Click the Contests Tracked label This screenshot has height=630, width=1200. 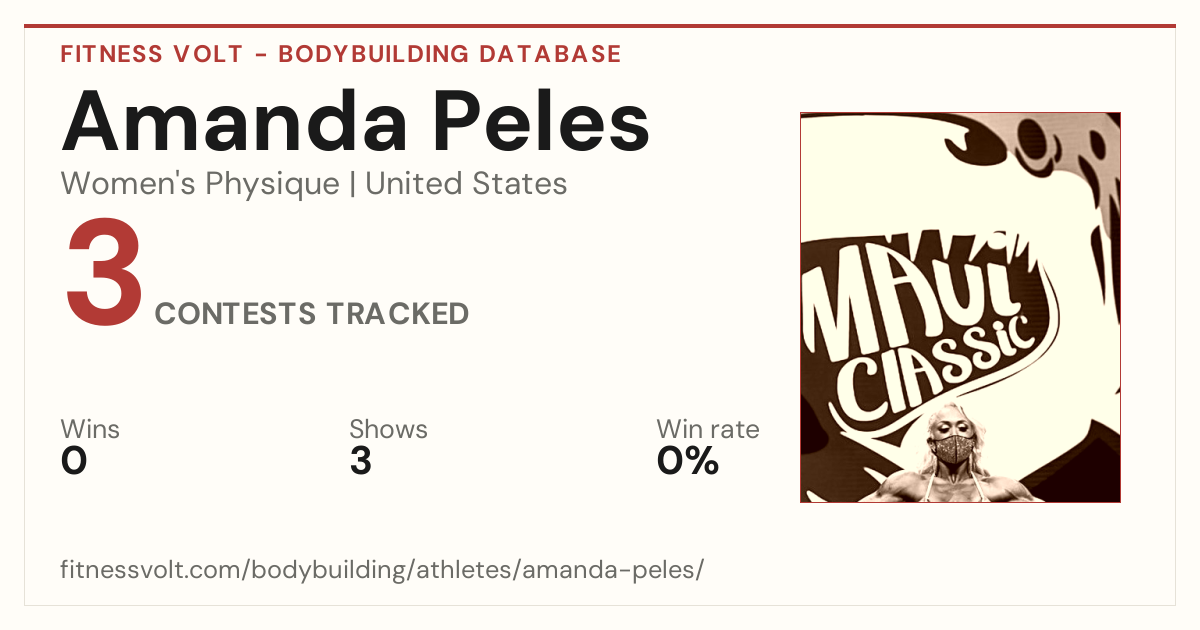click(x=312, y=314)
